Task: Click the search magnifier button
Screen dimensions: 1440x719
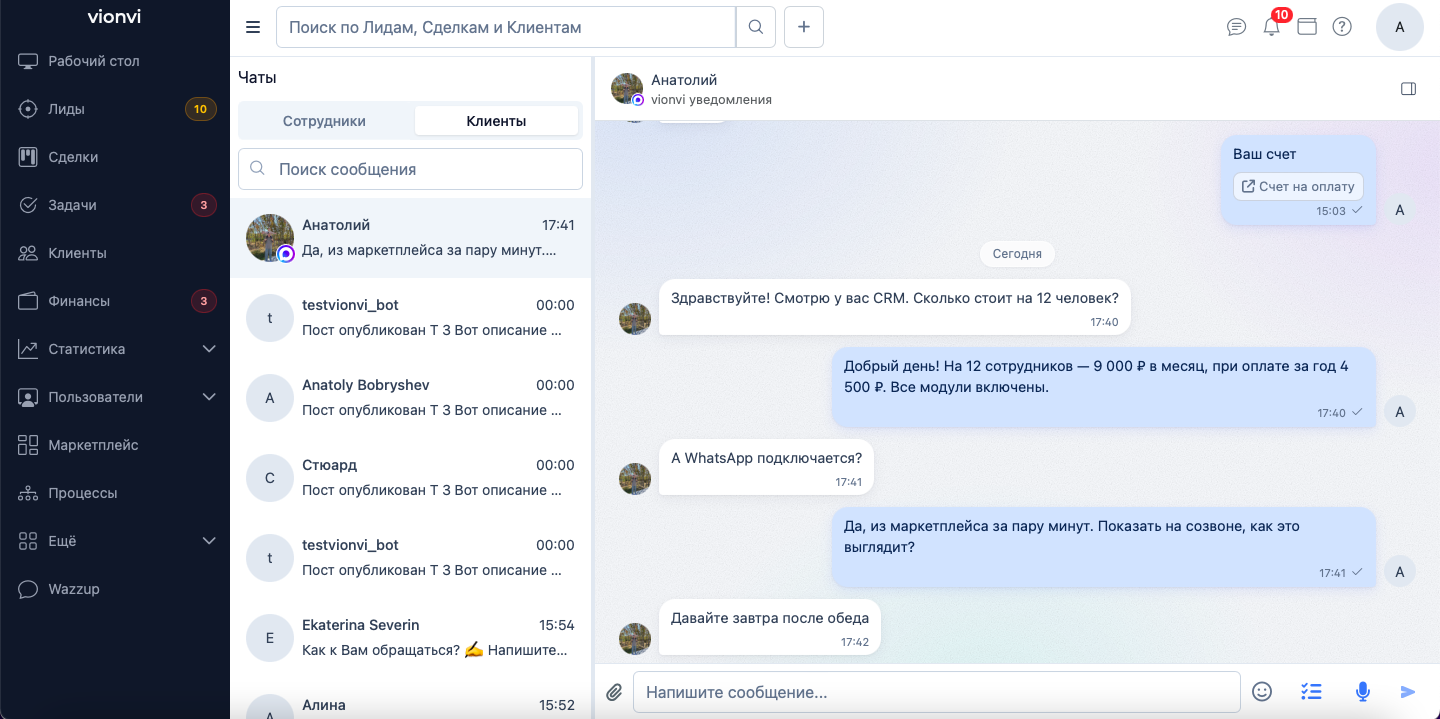Action: 756,27
